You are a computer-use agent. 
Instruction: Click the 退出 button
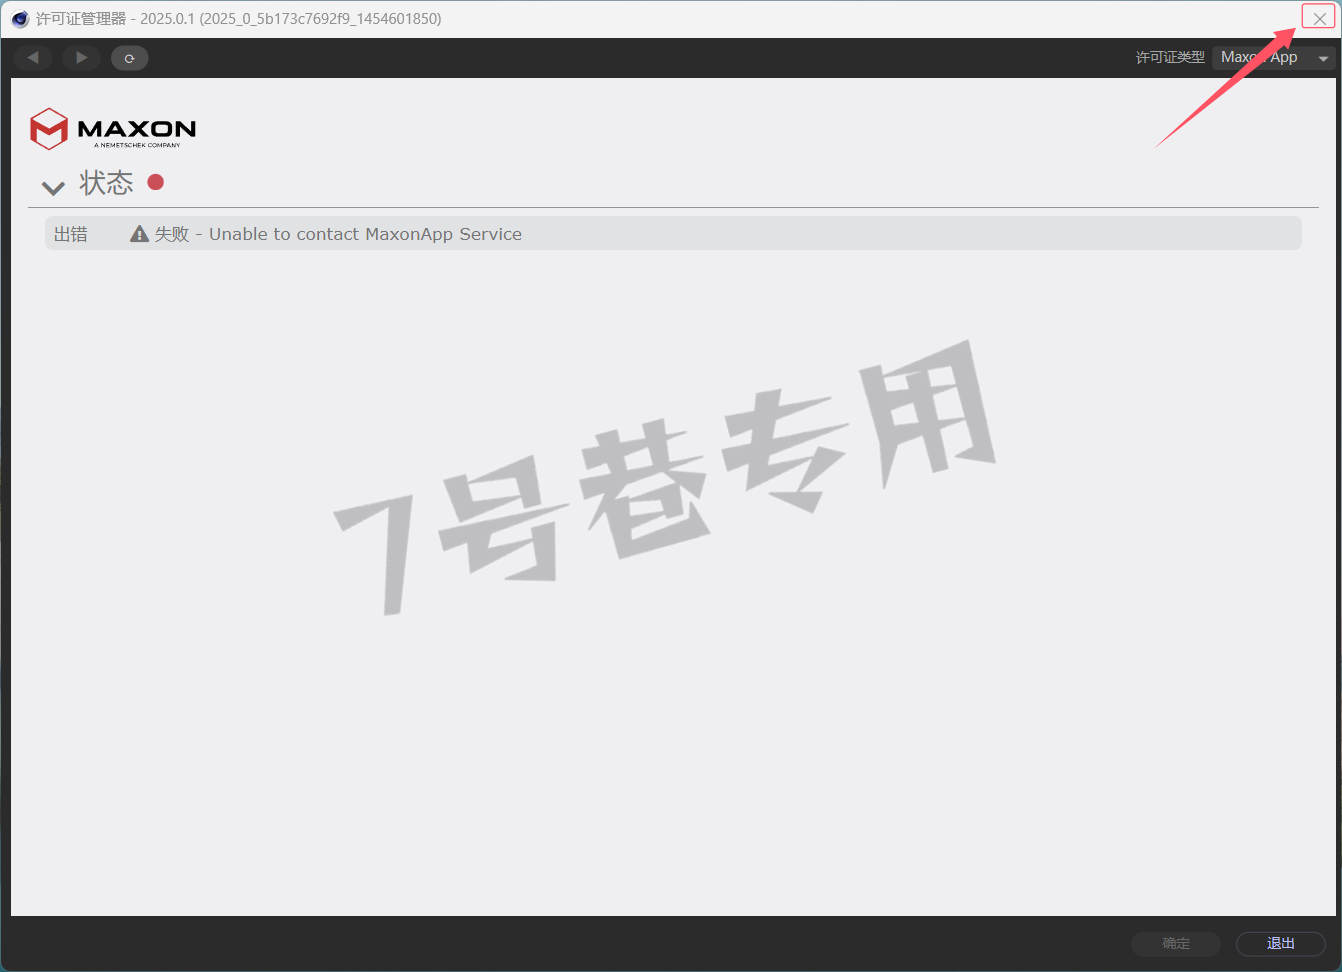click(1280, 943)
